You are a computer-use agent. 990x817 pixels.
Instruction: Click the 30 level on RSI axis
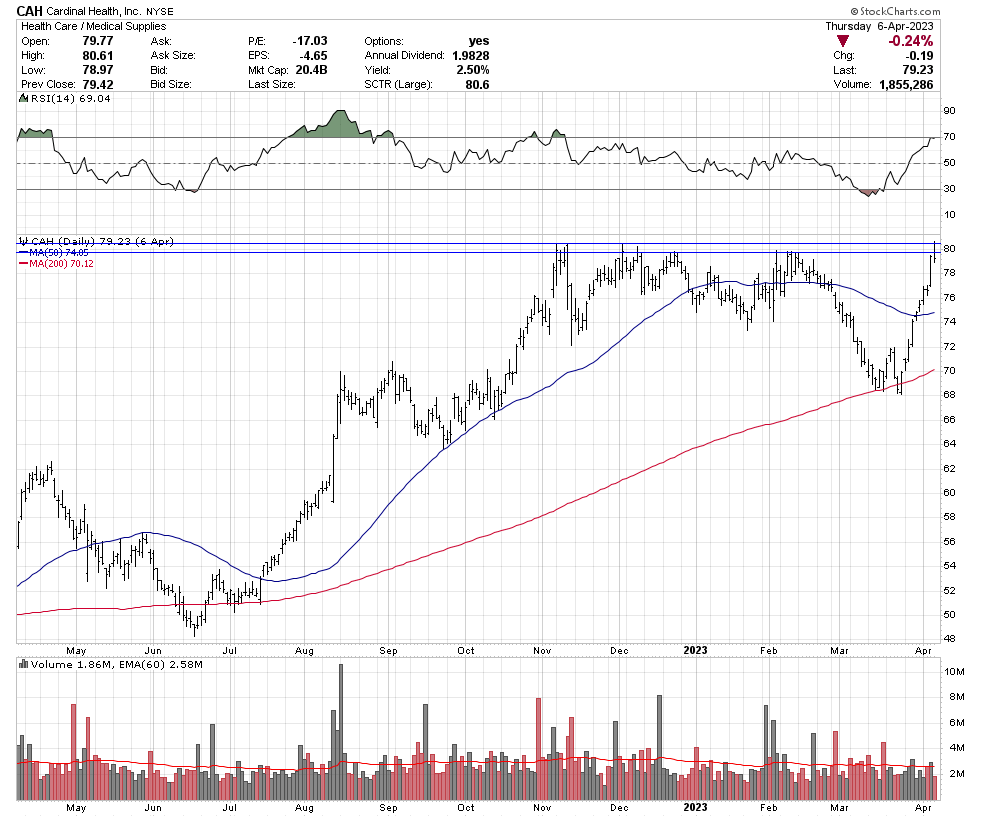[x=950, y=189]
